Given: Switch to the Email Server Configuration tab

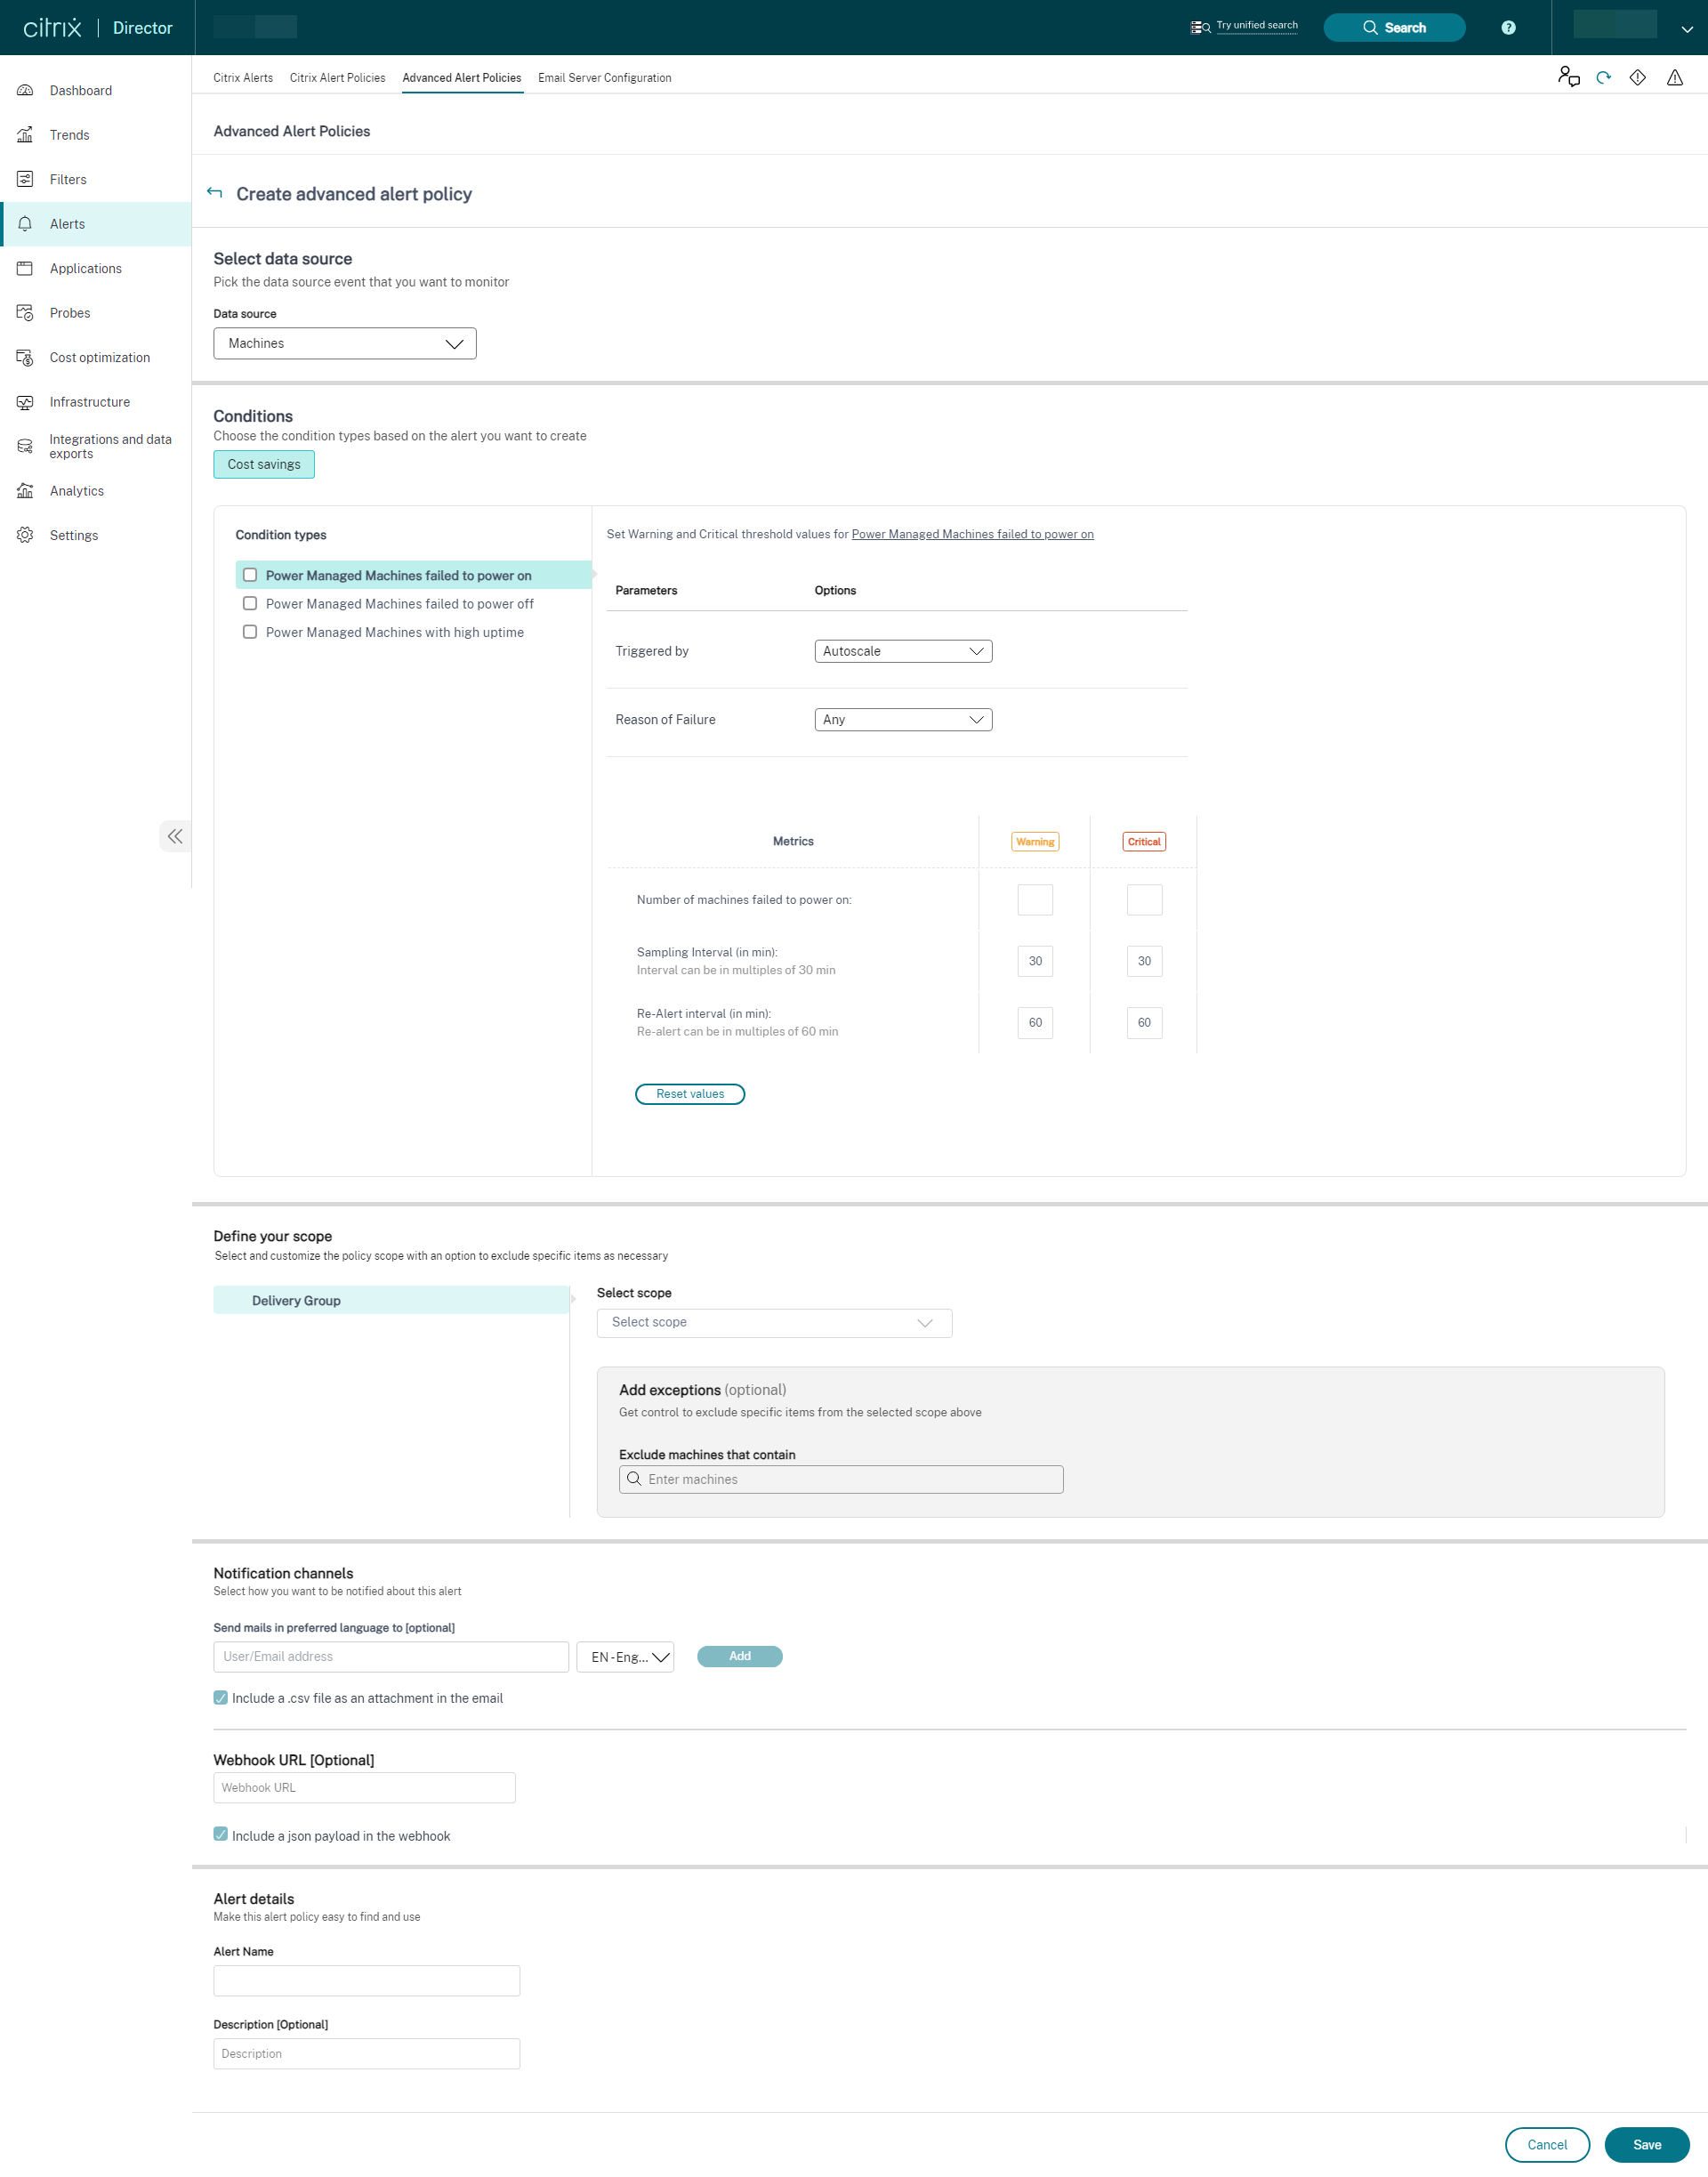Looking at the screenshot, I should [x=604, y=77].
